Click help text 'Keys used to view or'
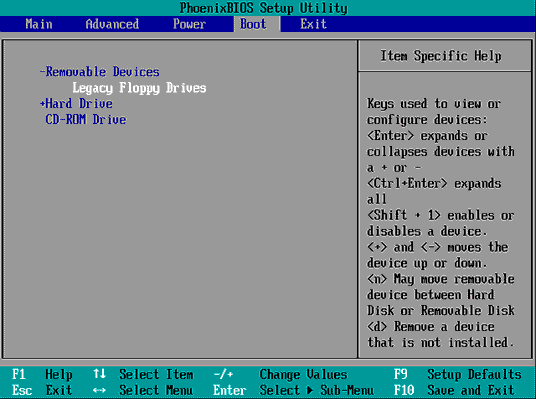The height and width of the screenshot is (399, 536). tap(434, 104)
